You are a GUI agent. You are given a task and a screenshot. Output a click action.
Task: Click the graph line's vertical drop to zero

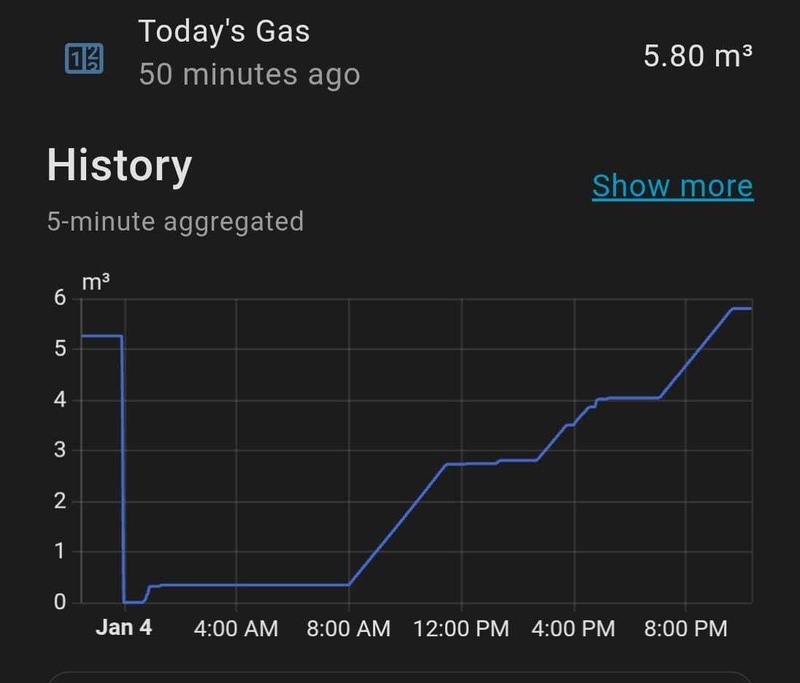coord(122,470)
